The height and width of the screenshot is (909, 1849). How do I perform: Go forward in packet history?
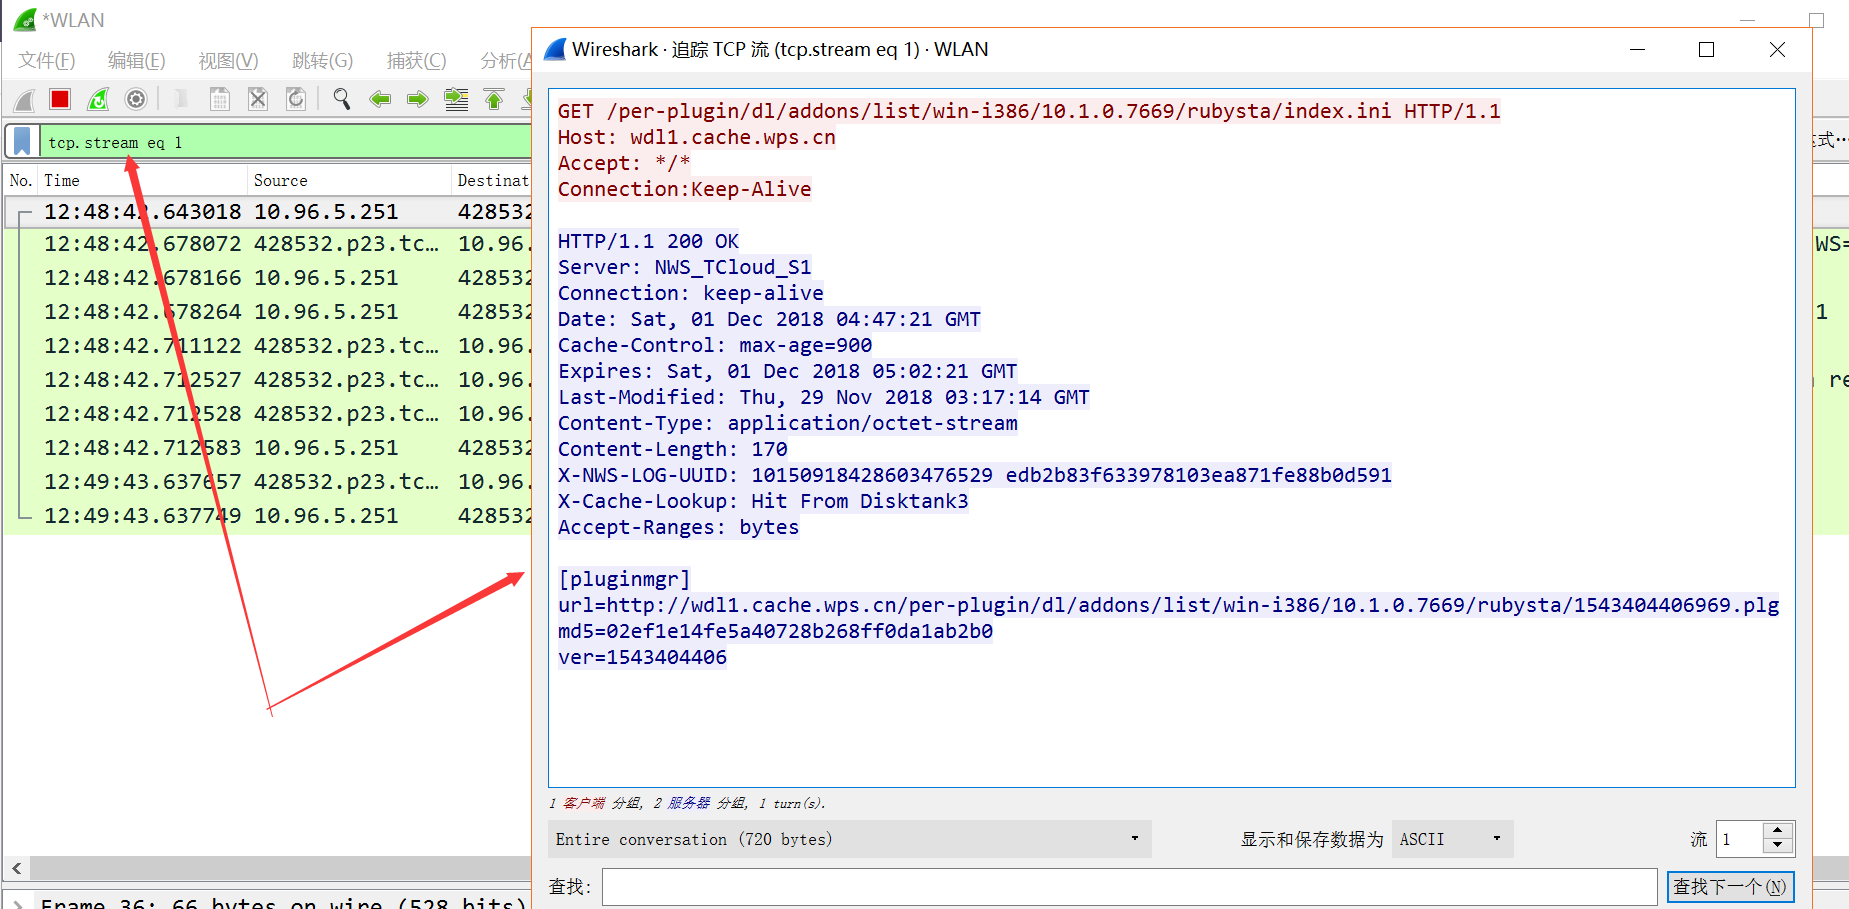pyautogui.click(x=418, y=99)
